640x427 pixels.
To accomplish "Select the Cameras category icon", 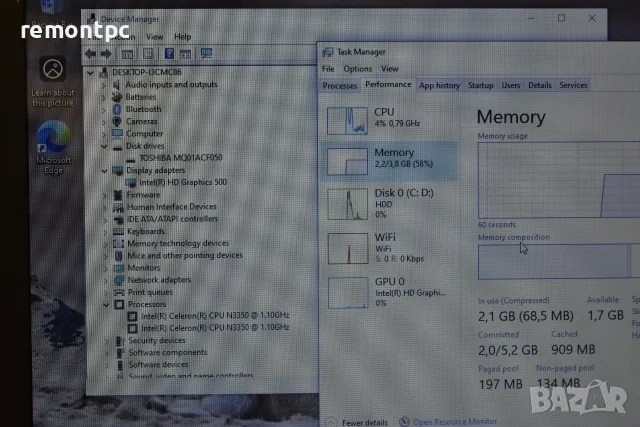I will pos(117,121).
